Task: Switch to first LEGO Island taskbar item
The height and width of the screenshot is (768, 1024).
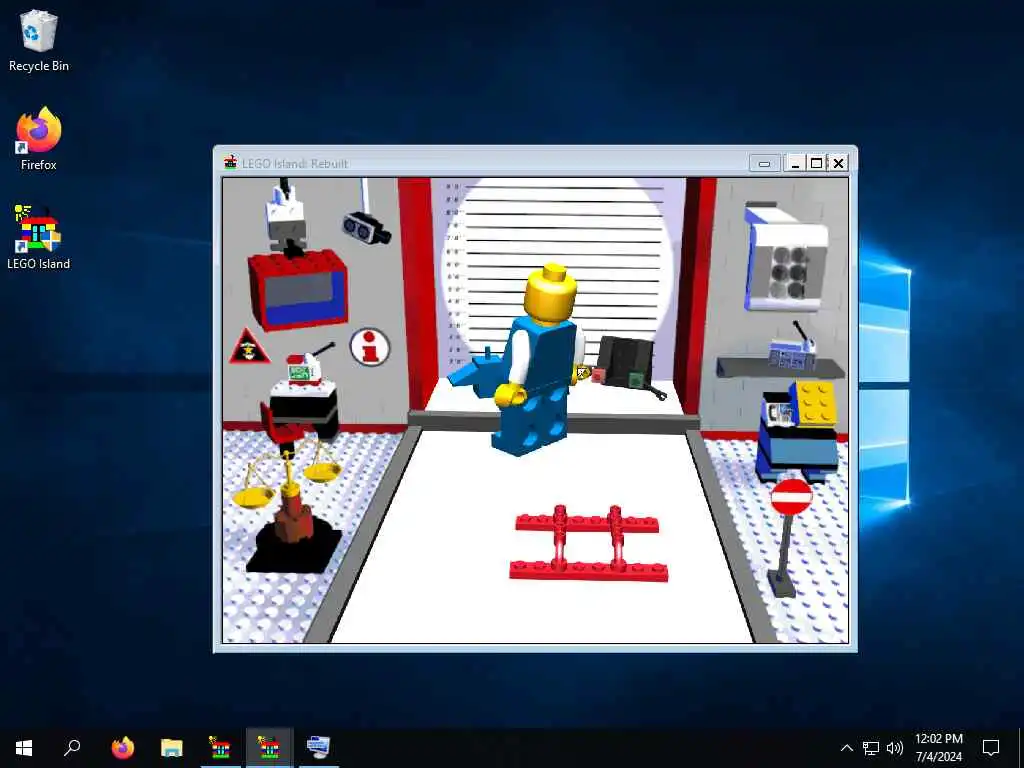Action: [x=220, y=748]
